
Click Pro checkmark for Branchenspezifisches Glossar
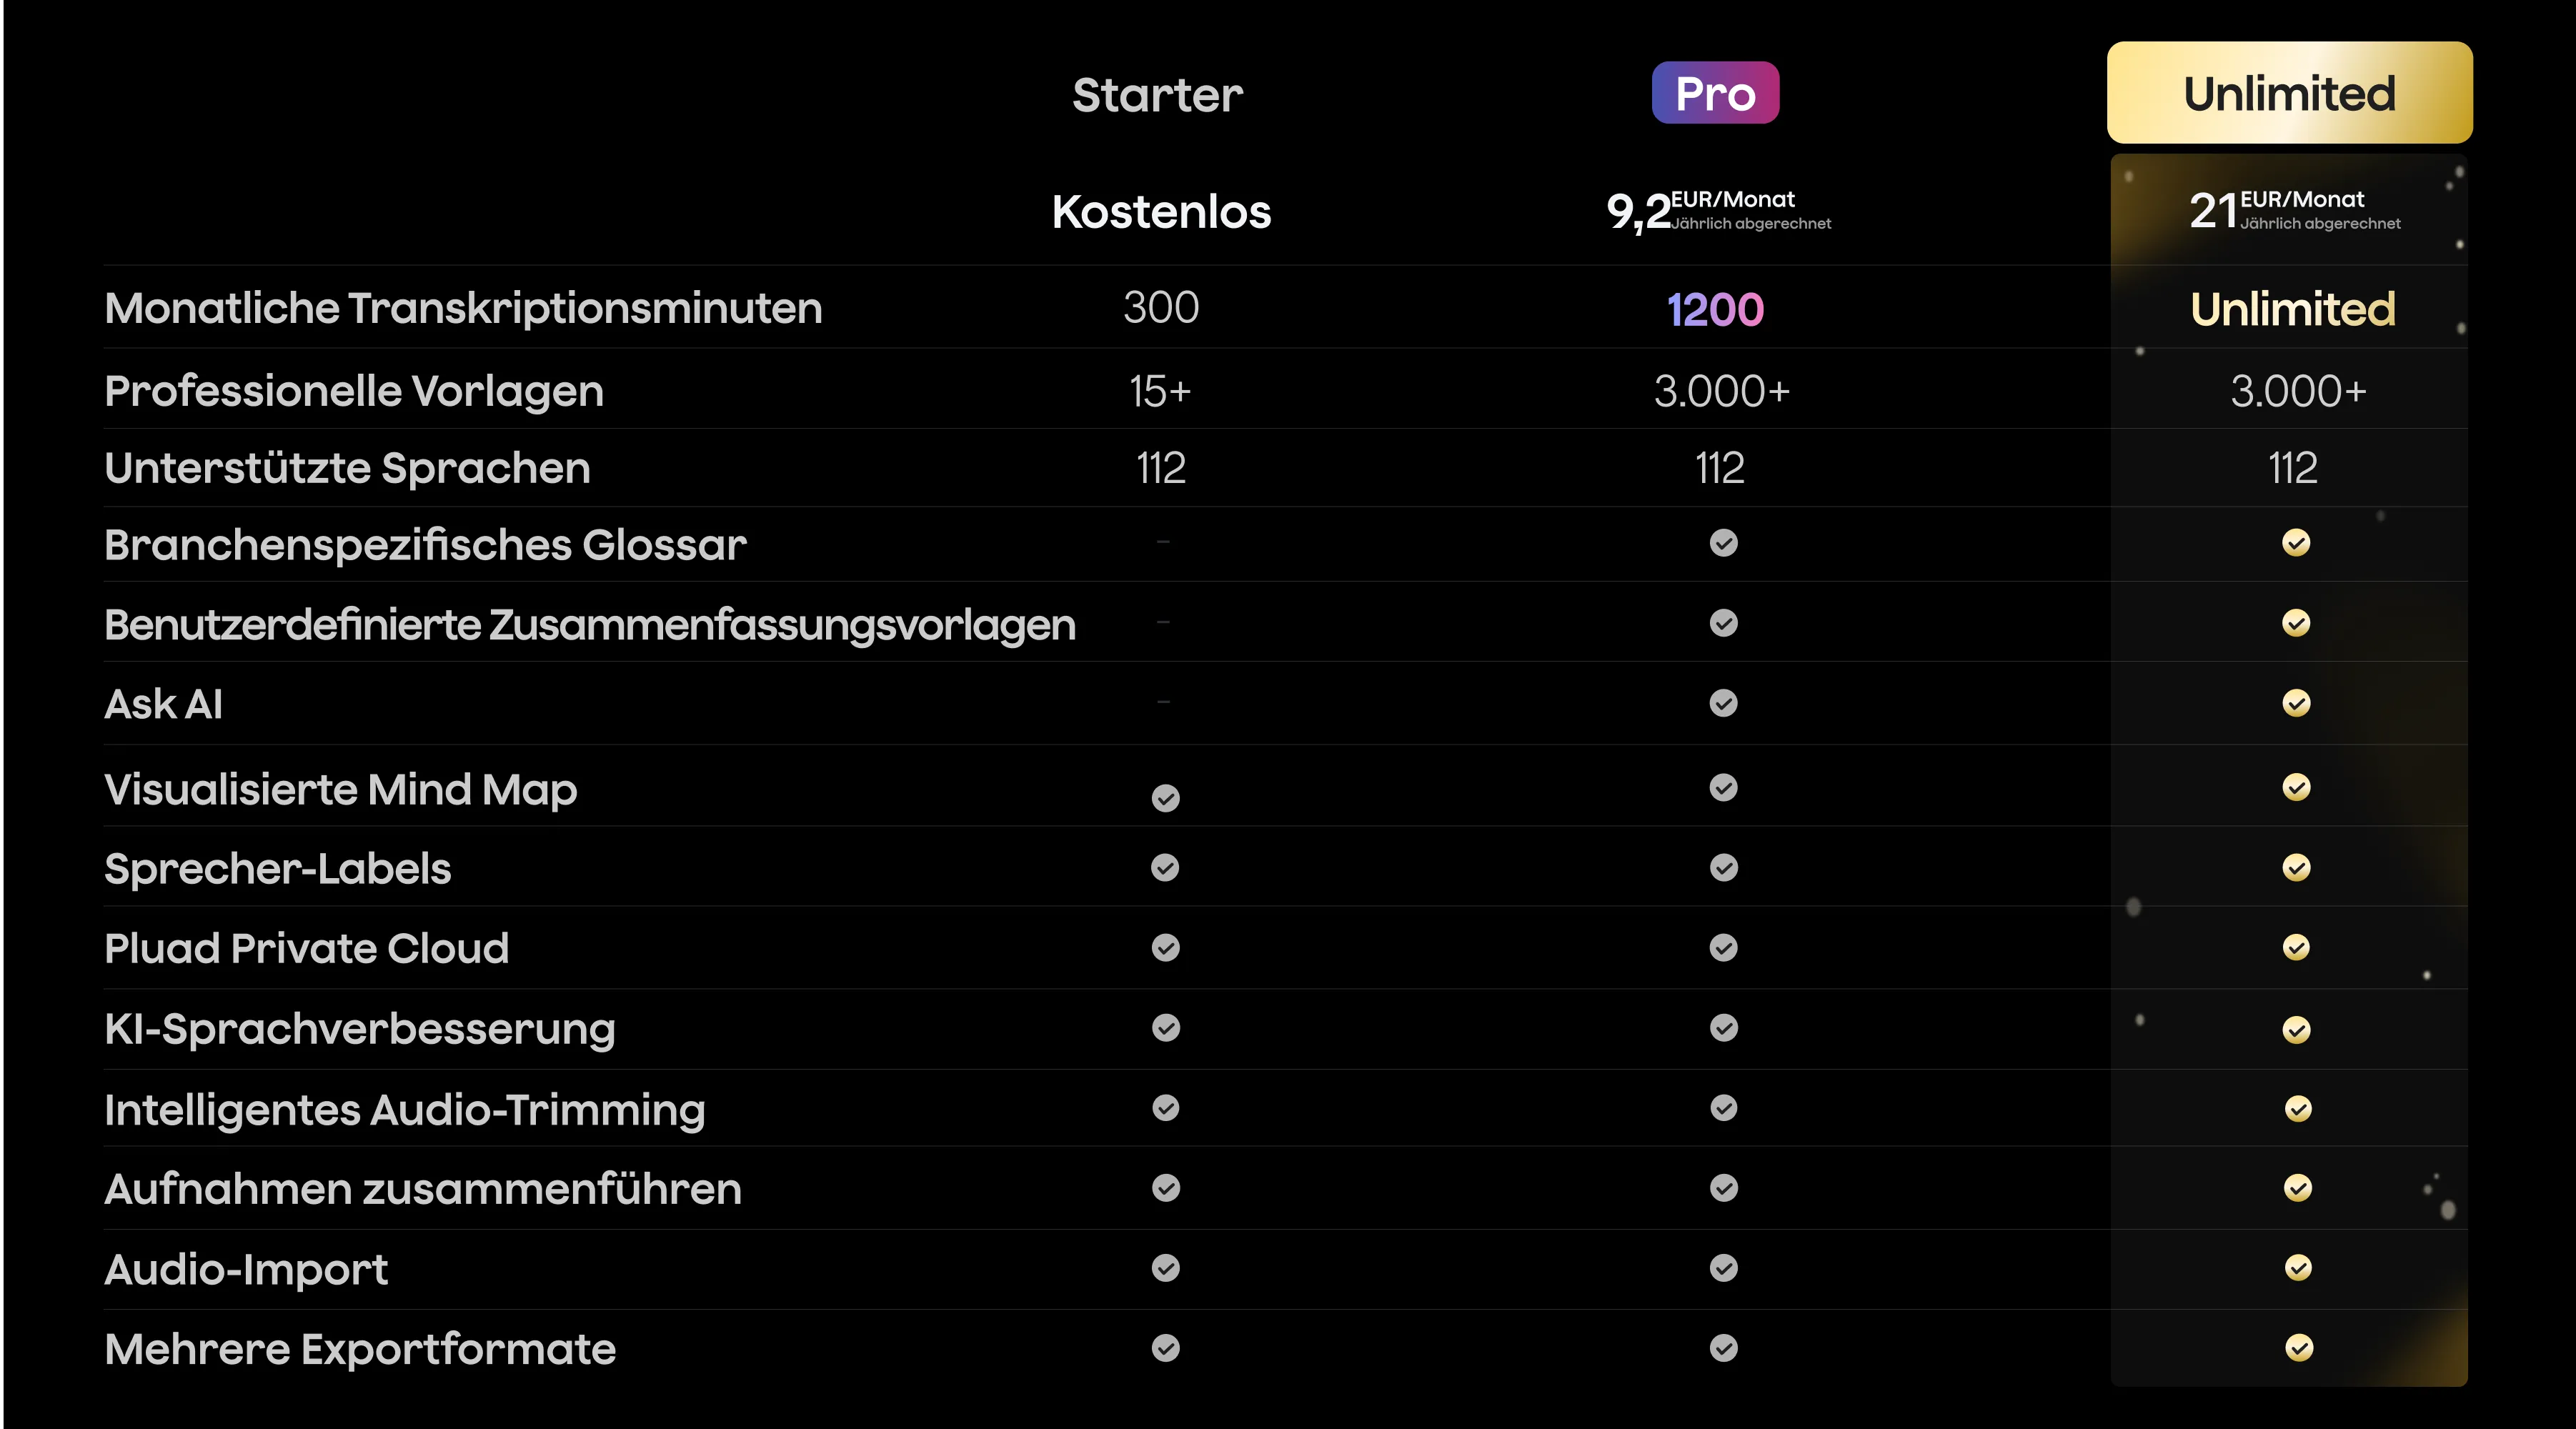(1723, 543)
